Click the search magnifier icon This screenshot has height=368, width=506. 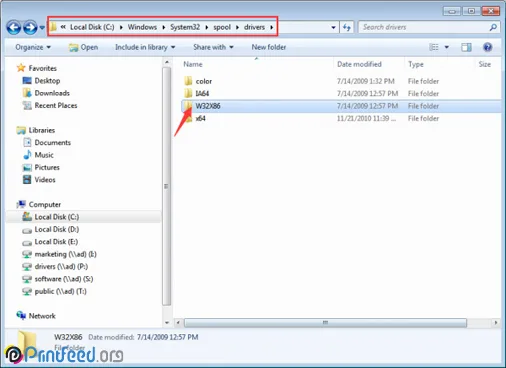click(493, 27)
